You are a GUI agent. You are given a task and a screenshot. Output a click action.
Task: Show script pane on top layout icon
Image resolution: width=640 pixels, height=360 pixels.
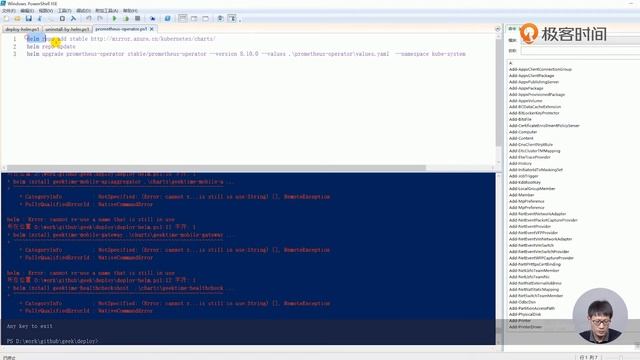tap(182, 18)
